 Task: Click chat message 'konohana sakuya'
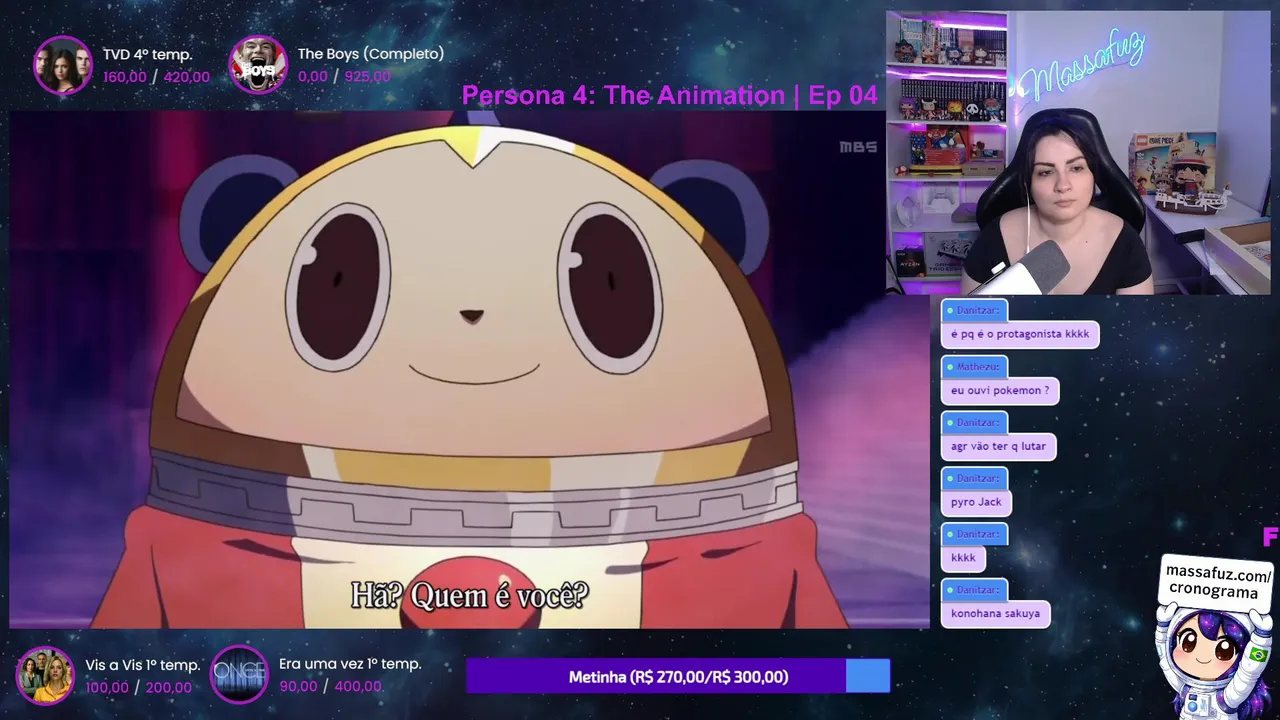995,614
